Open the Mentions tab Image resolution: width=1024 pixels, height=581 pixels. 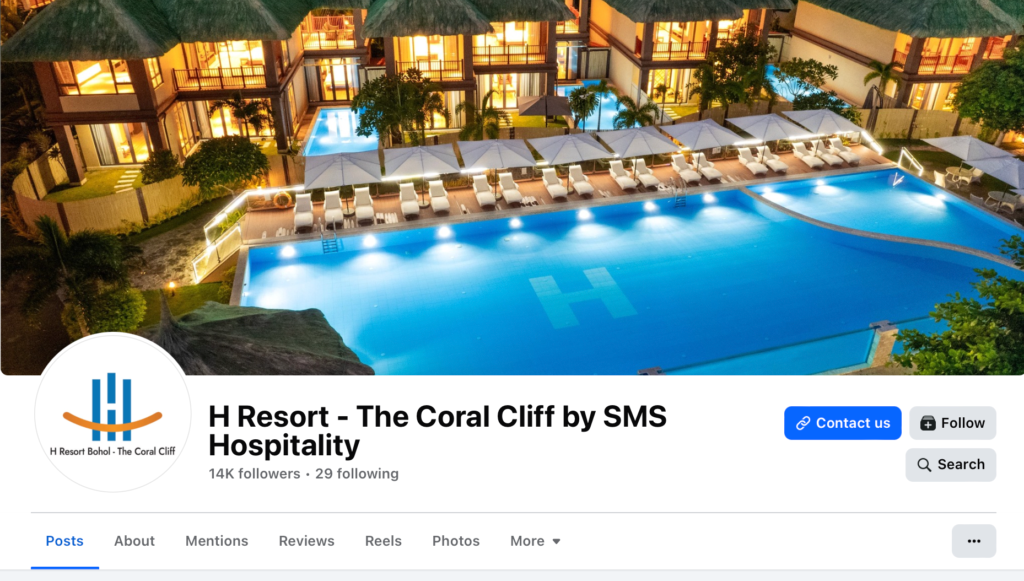pos(217,541)
